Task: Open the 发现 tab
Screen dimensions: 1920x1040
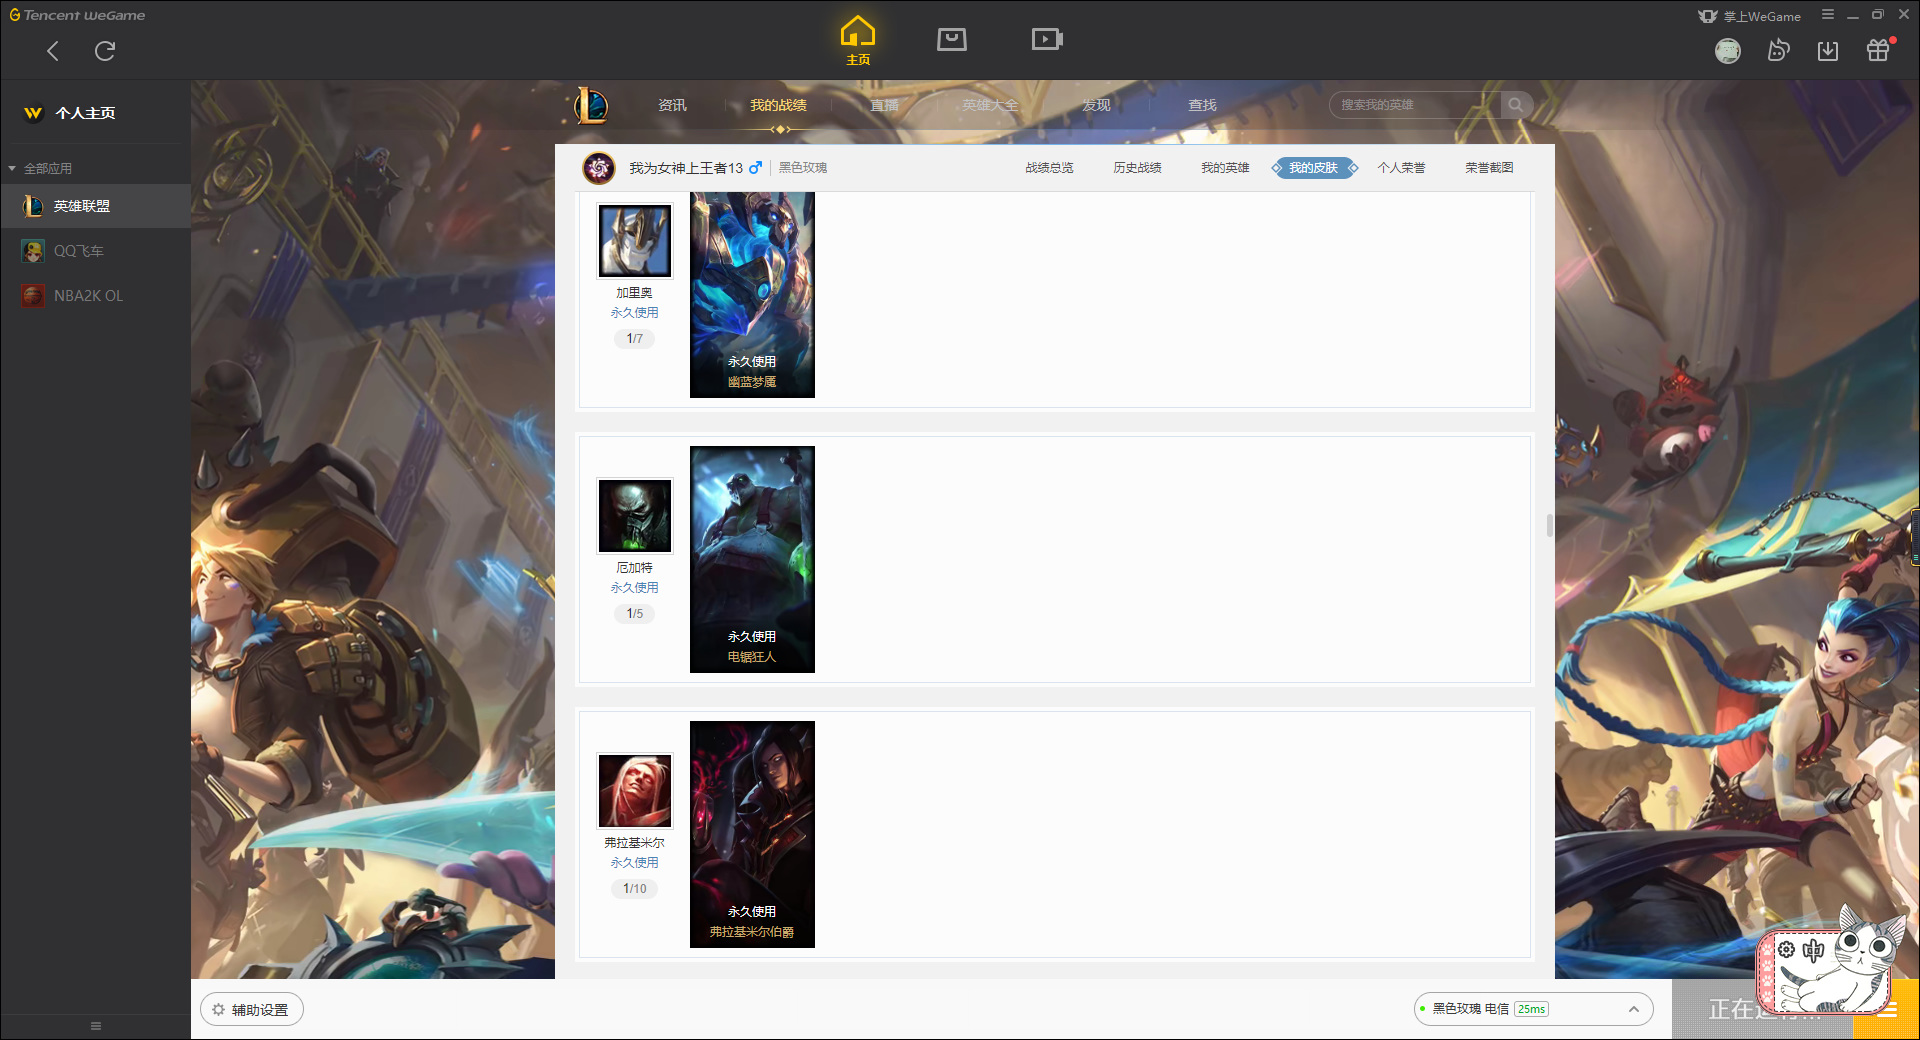Action: coord(1096,105)
